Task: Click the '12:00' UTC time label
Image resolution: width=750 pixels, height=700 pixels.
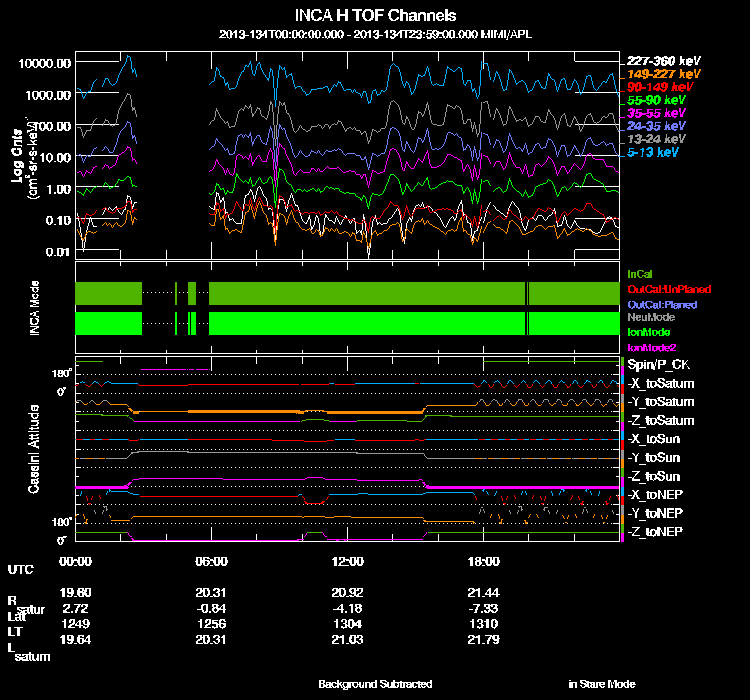Action: [x=347, y=561]
